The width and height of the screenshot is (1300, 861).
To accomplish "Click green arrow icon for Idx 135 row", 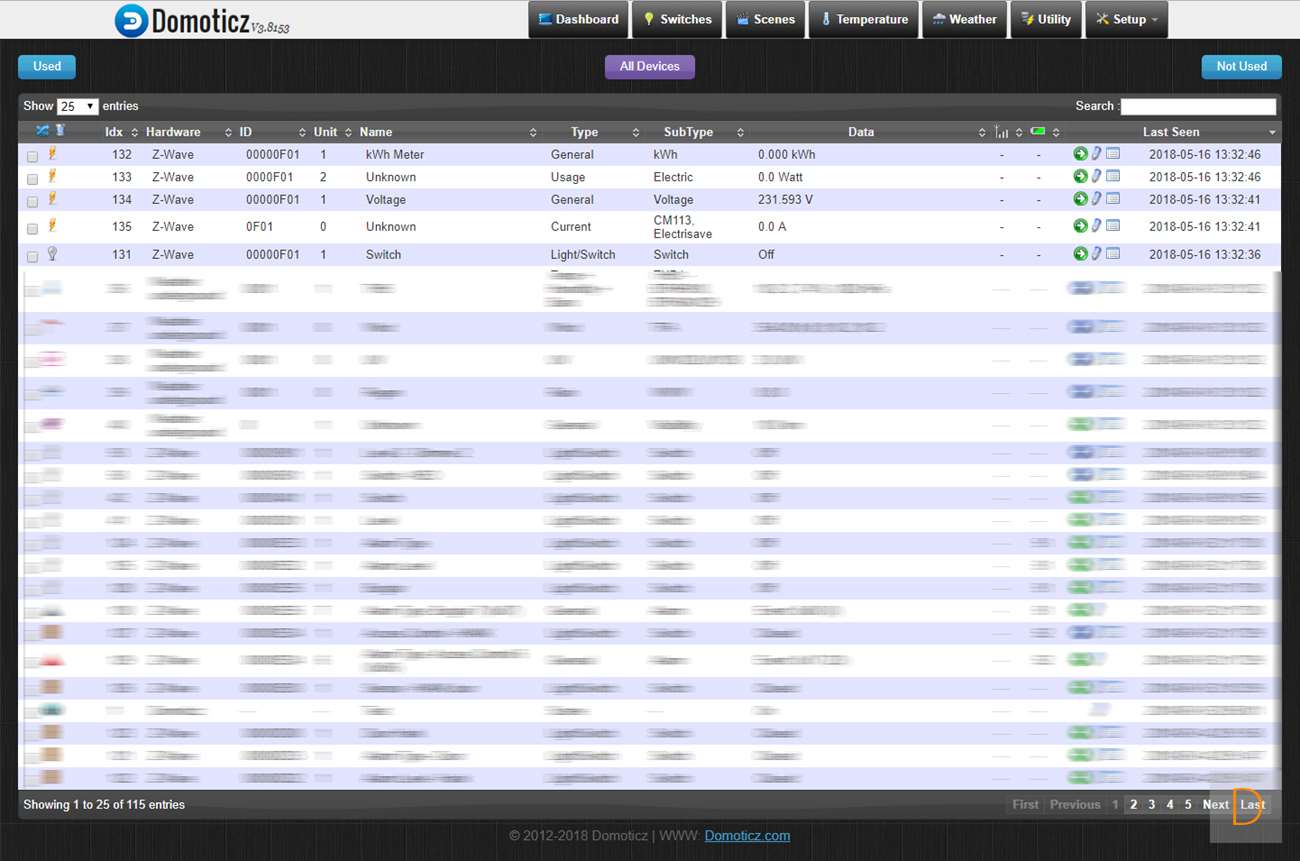I will click(1080, 226).
